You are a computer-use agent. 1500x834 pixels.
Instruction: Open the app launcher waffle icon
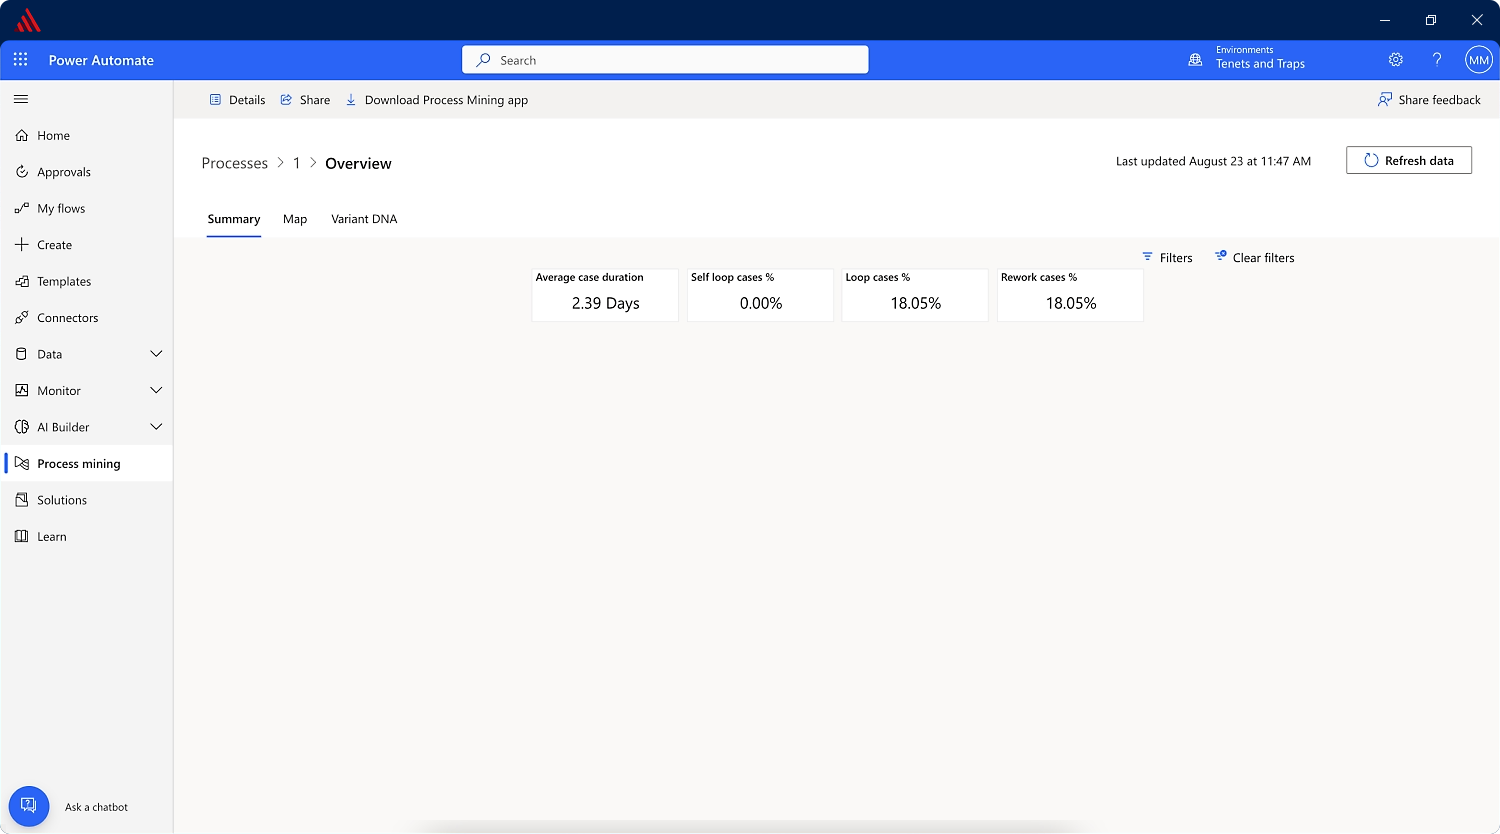click(20, 60)
